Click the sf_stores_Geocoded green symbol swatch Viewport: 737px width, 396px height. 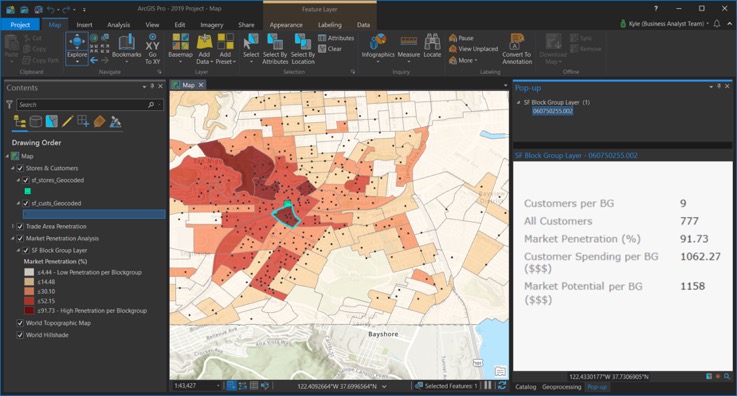(28, 191)
